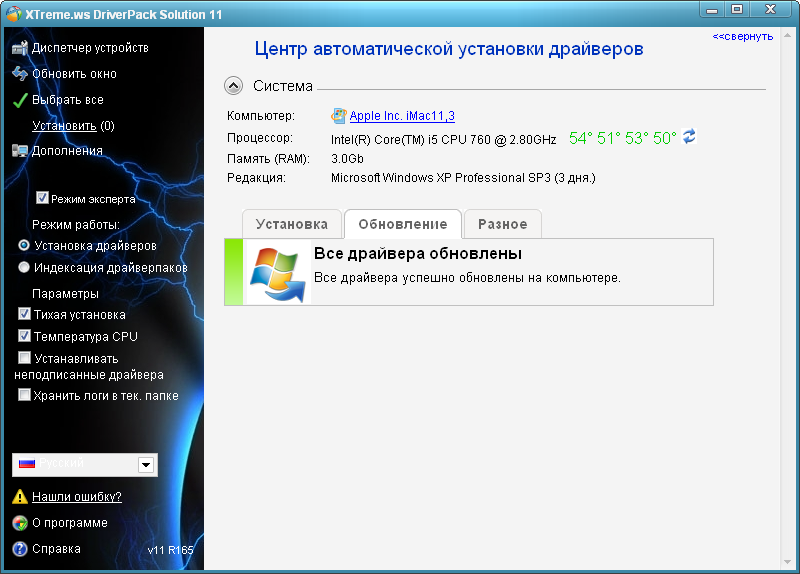800x574 pixels.
Task: Click the Установить (0) link
Action: tap(73, 126)
